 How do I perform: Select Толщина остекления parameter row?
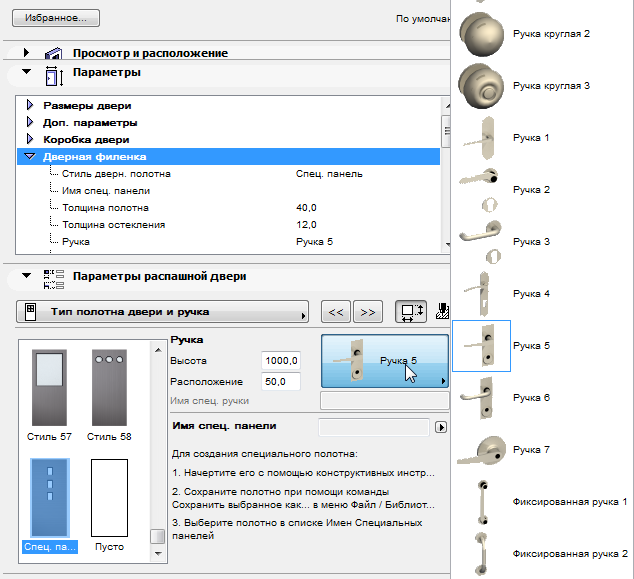pyautogui.click(x=228, y=224)
